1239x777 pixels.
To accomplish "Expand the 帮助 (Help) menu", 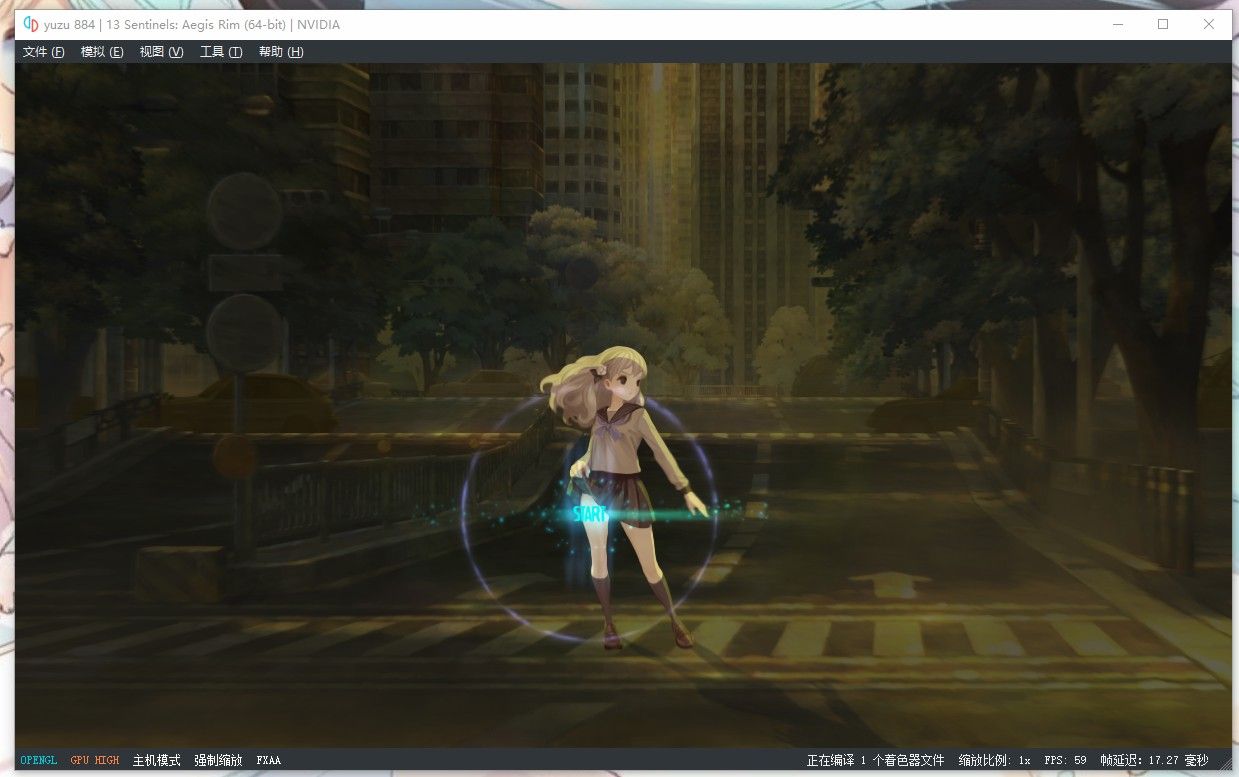I will click(281, 52).
